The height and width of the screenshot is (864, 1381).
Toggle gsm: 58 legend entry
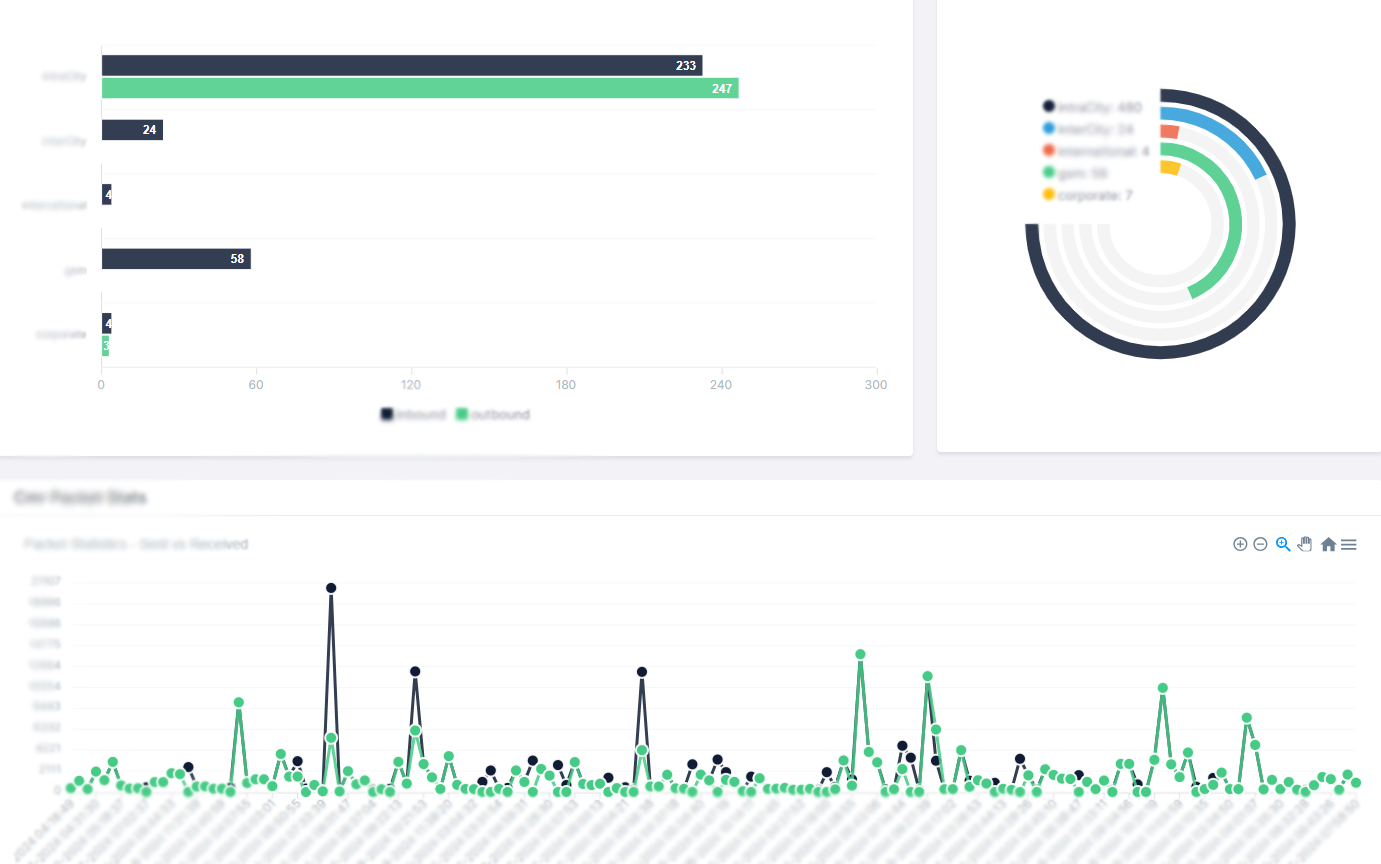point(1075,173)
